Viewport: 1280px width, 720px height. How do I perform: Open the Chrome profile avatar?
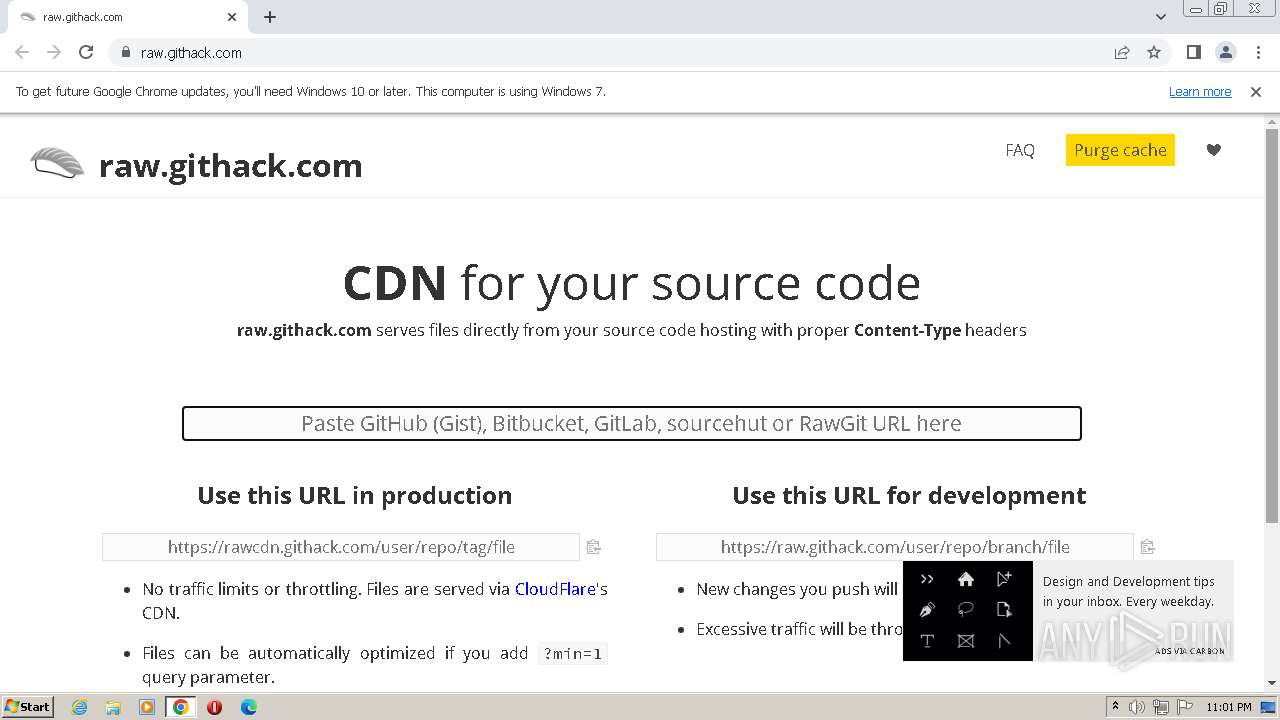pos(1225,52)
